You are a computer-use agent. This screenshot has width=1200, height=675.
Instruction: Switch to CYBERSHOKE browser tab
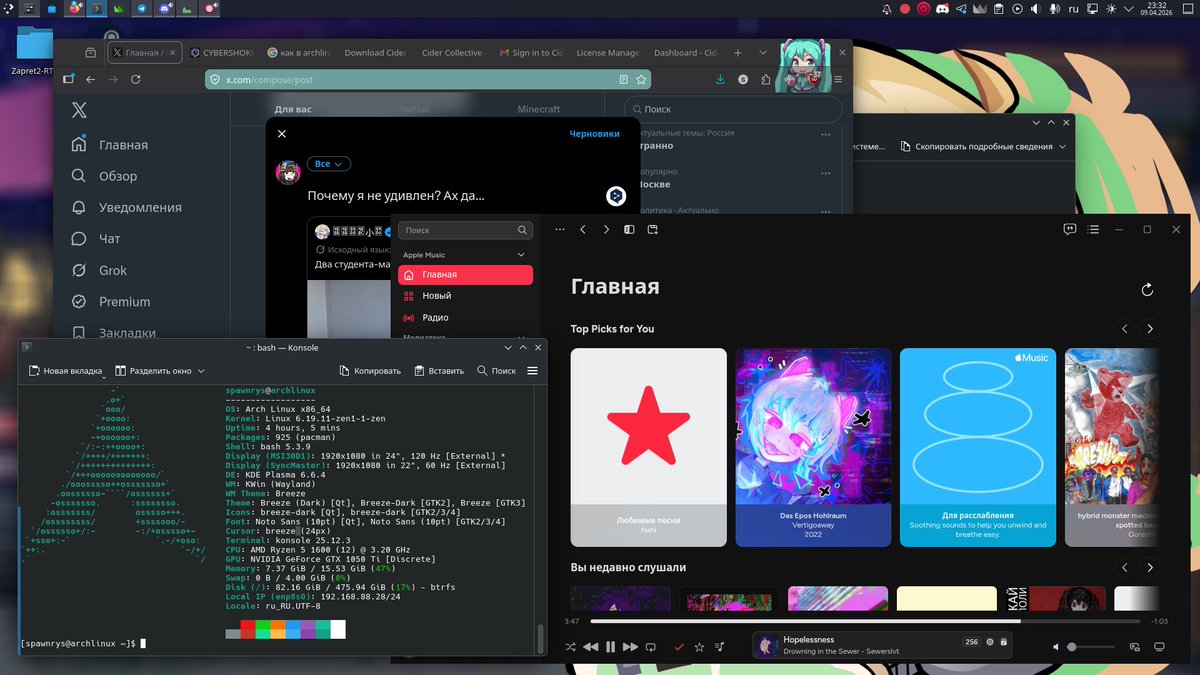[x=220, y=53]
